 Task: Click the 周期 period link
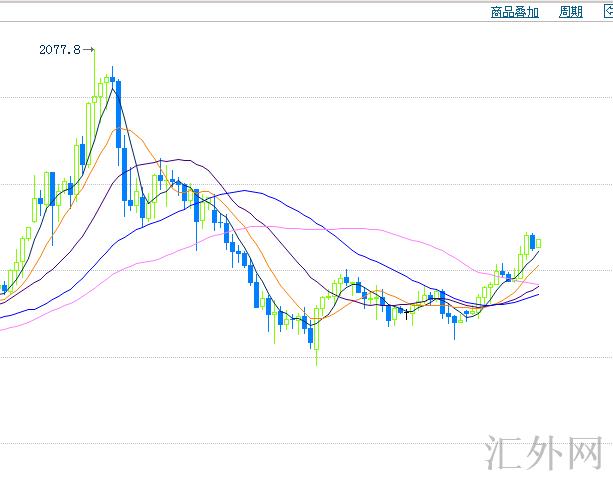(570, 12)
